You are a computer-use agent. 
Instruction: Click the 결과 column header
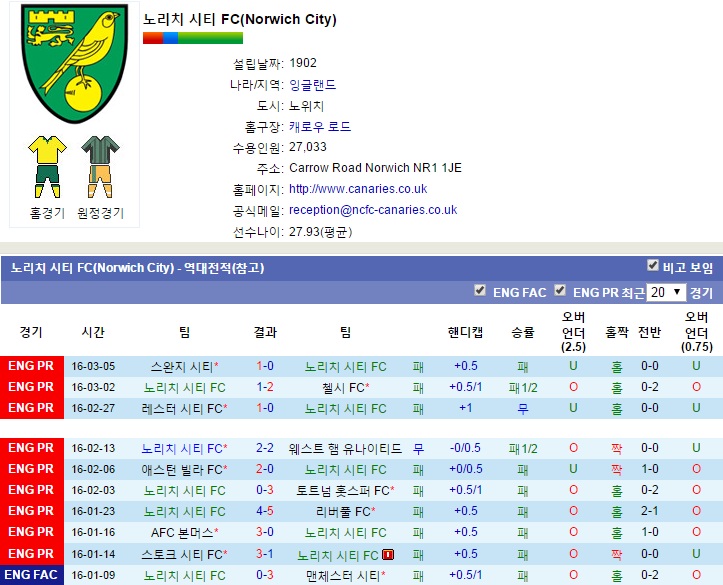coord(265,332)
